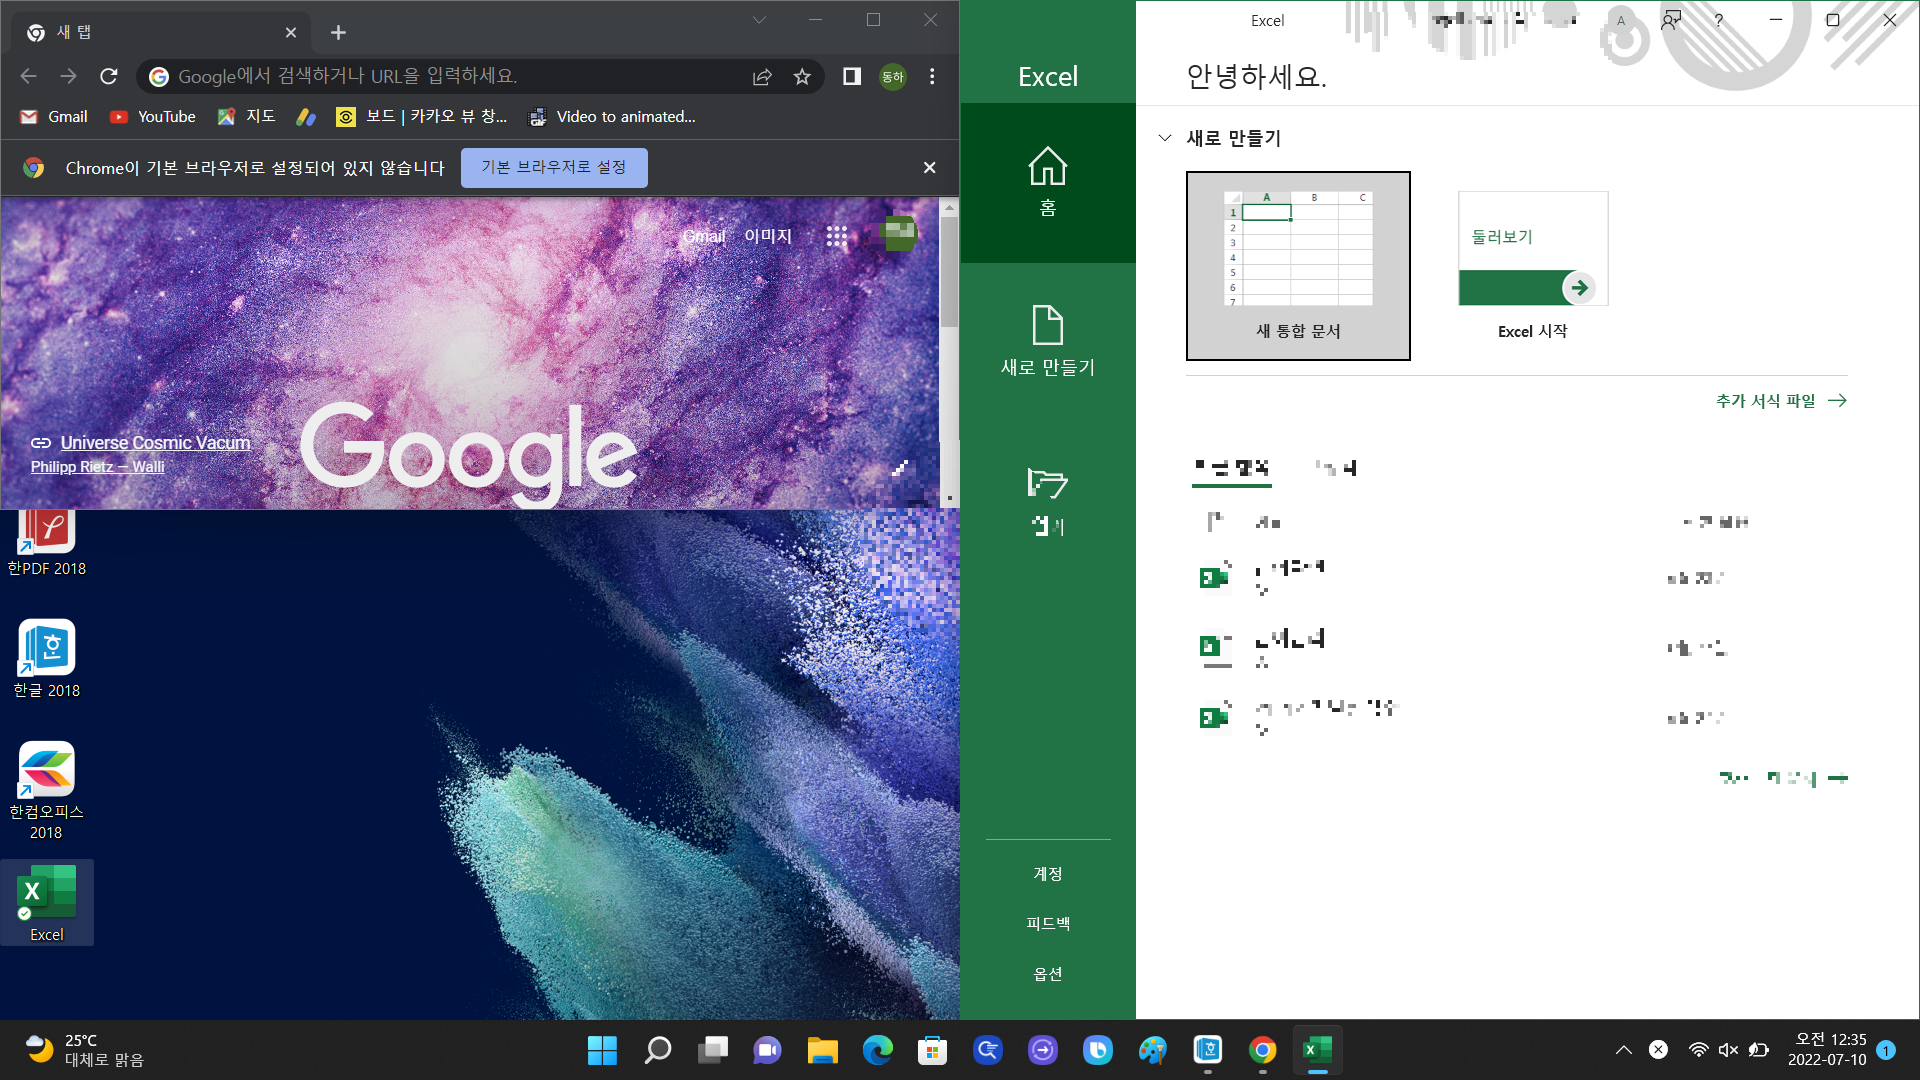Click 기본 브라우저로 설정 button
The height and width of the screenshot is (1080, 1920).
(554, 167)
